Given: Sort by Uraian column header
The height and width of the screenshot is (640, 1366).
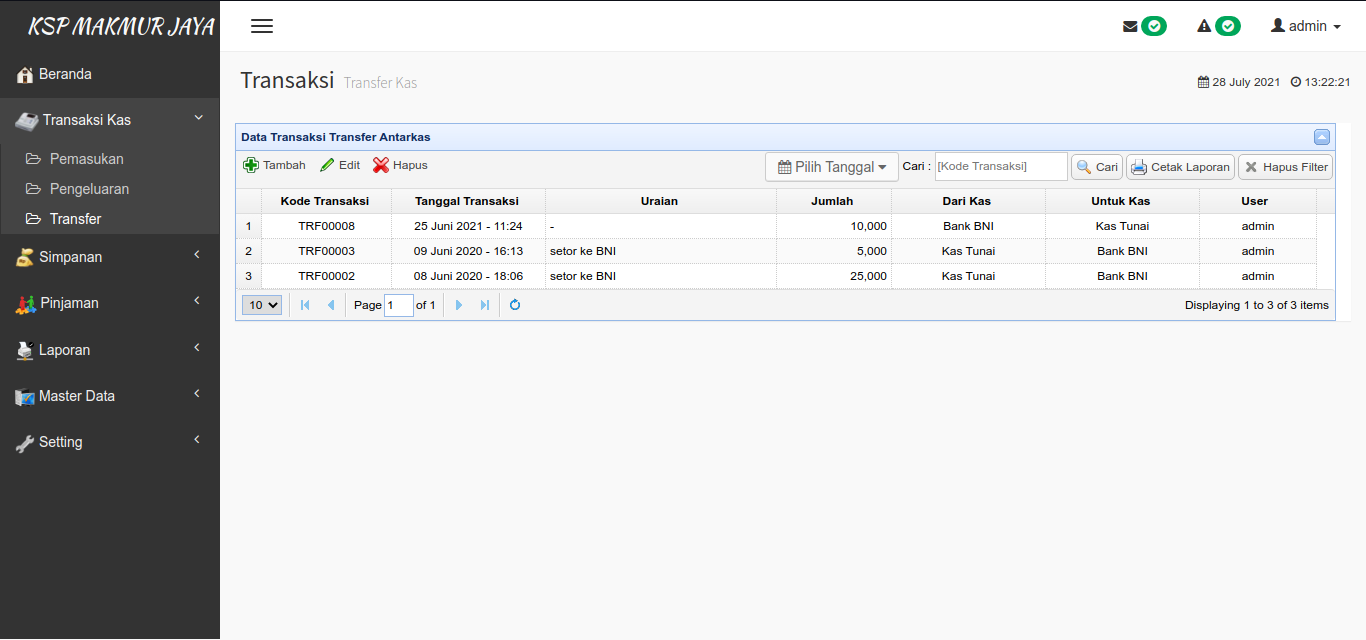Looking at the screenshot, I should 660,201.
